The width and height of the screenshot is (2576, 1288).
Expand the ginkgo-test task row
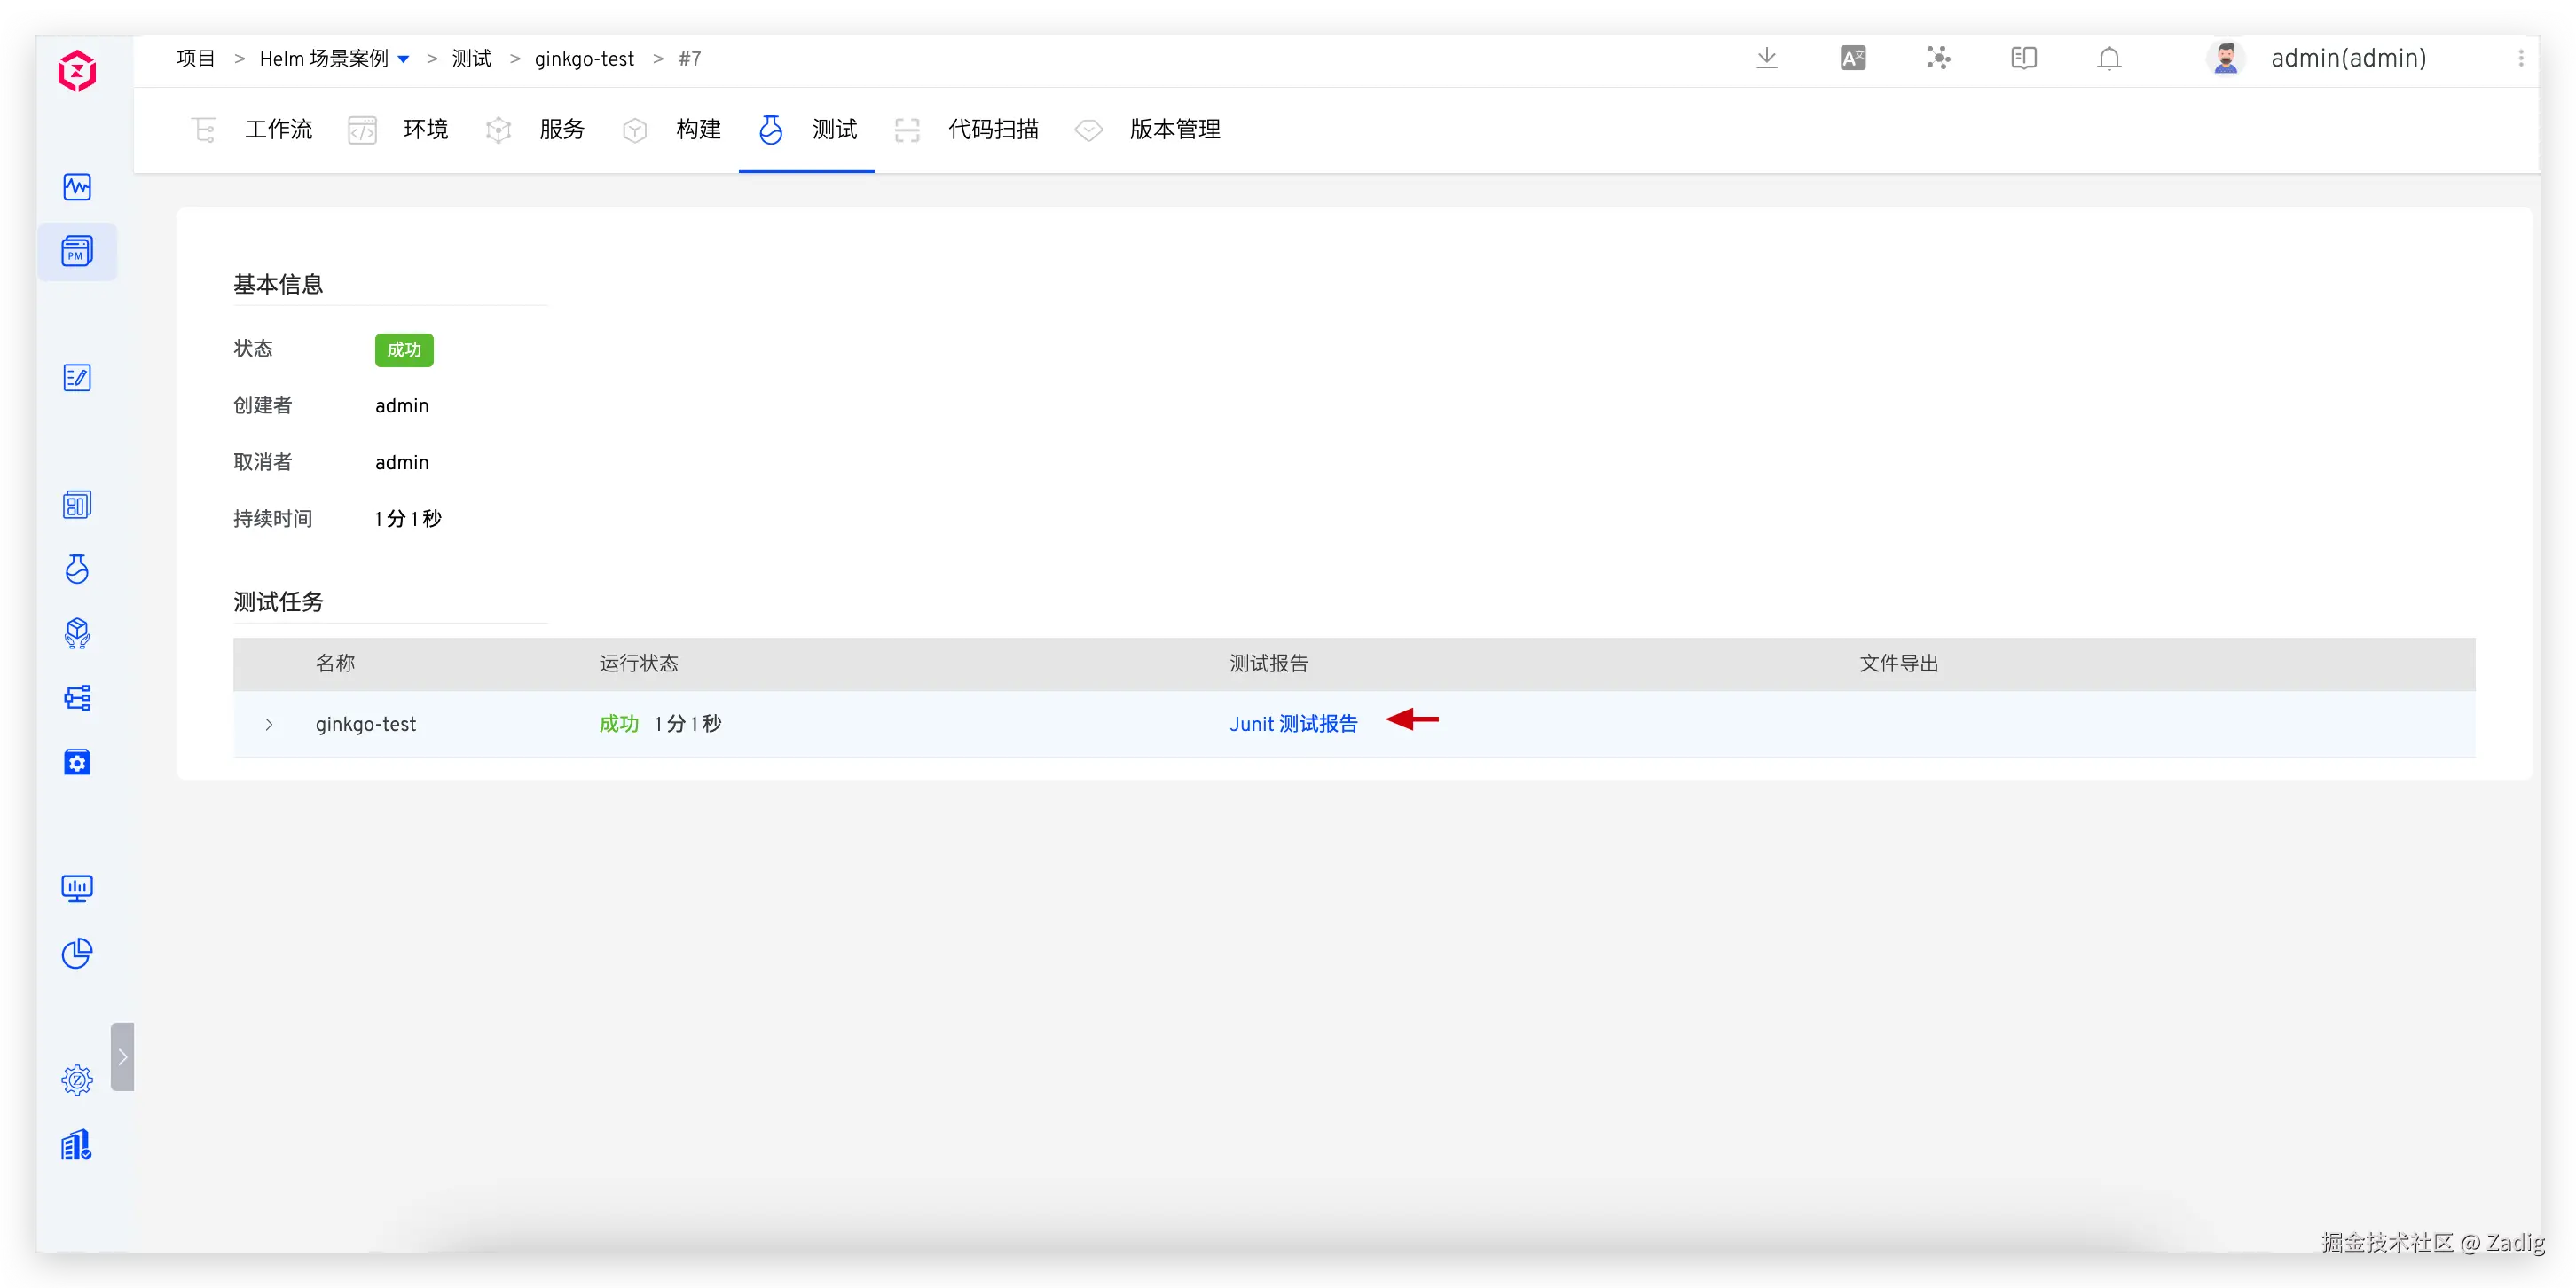(x=269, y=724)
